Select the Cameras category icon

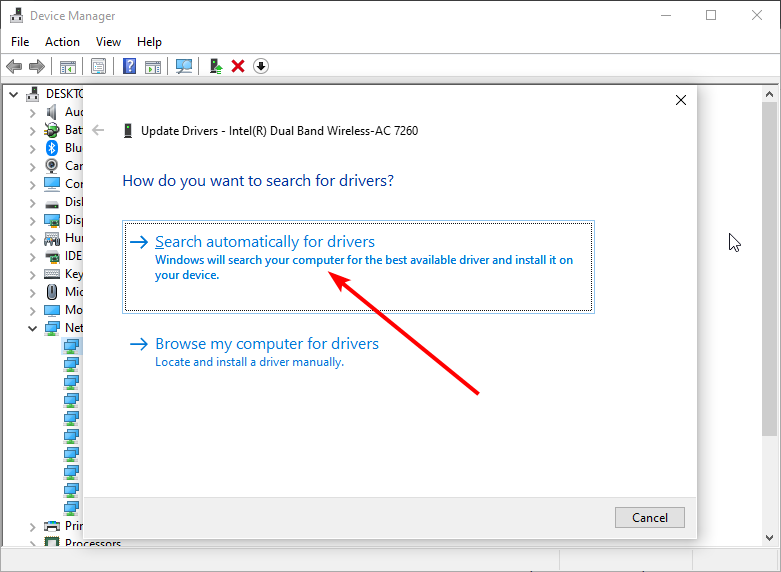coord(51,166)
